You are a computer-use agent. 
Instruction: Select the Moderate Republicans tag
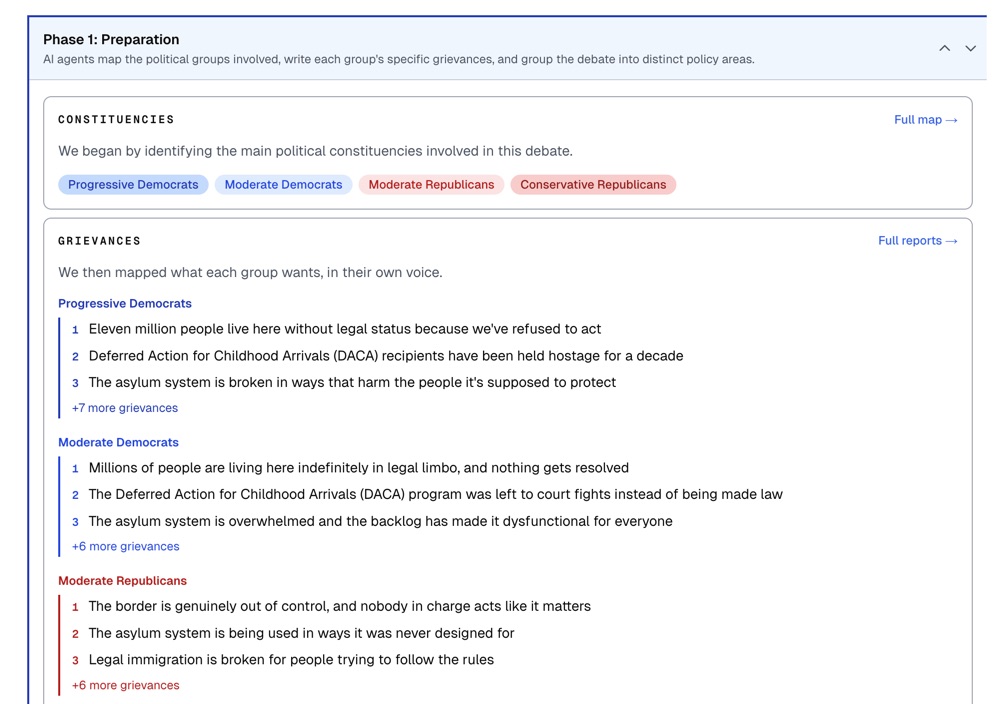(x=431, y=185)
